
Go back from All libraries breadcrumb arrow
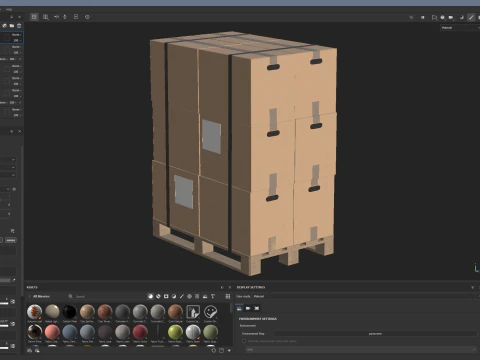pos(30,296)
